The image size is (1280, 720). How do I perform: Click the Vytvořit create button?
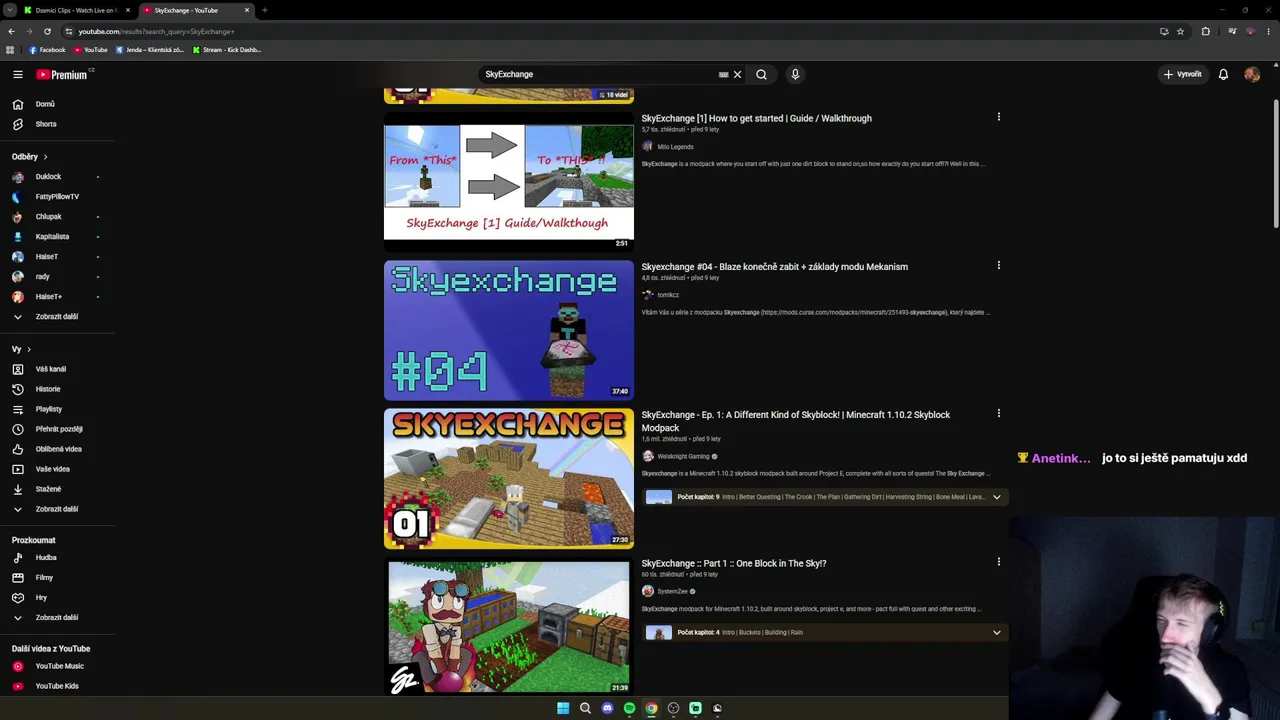[1182, 74]
